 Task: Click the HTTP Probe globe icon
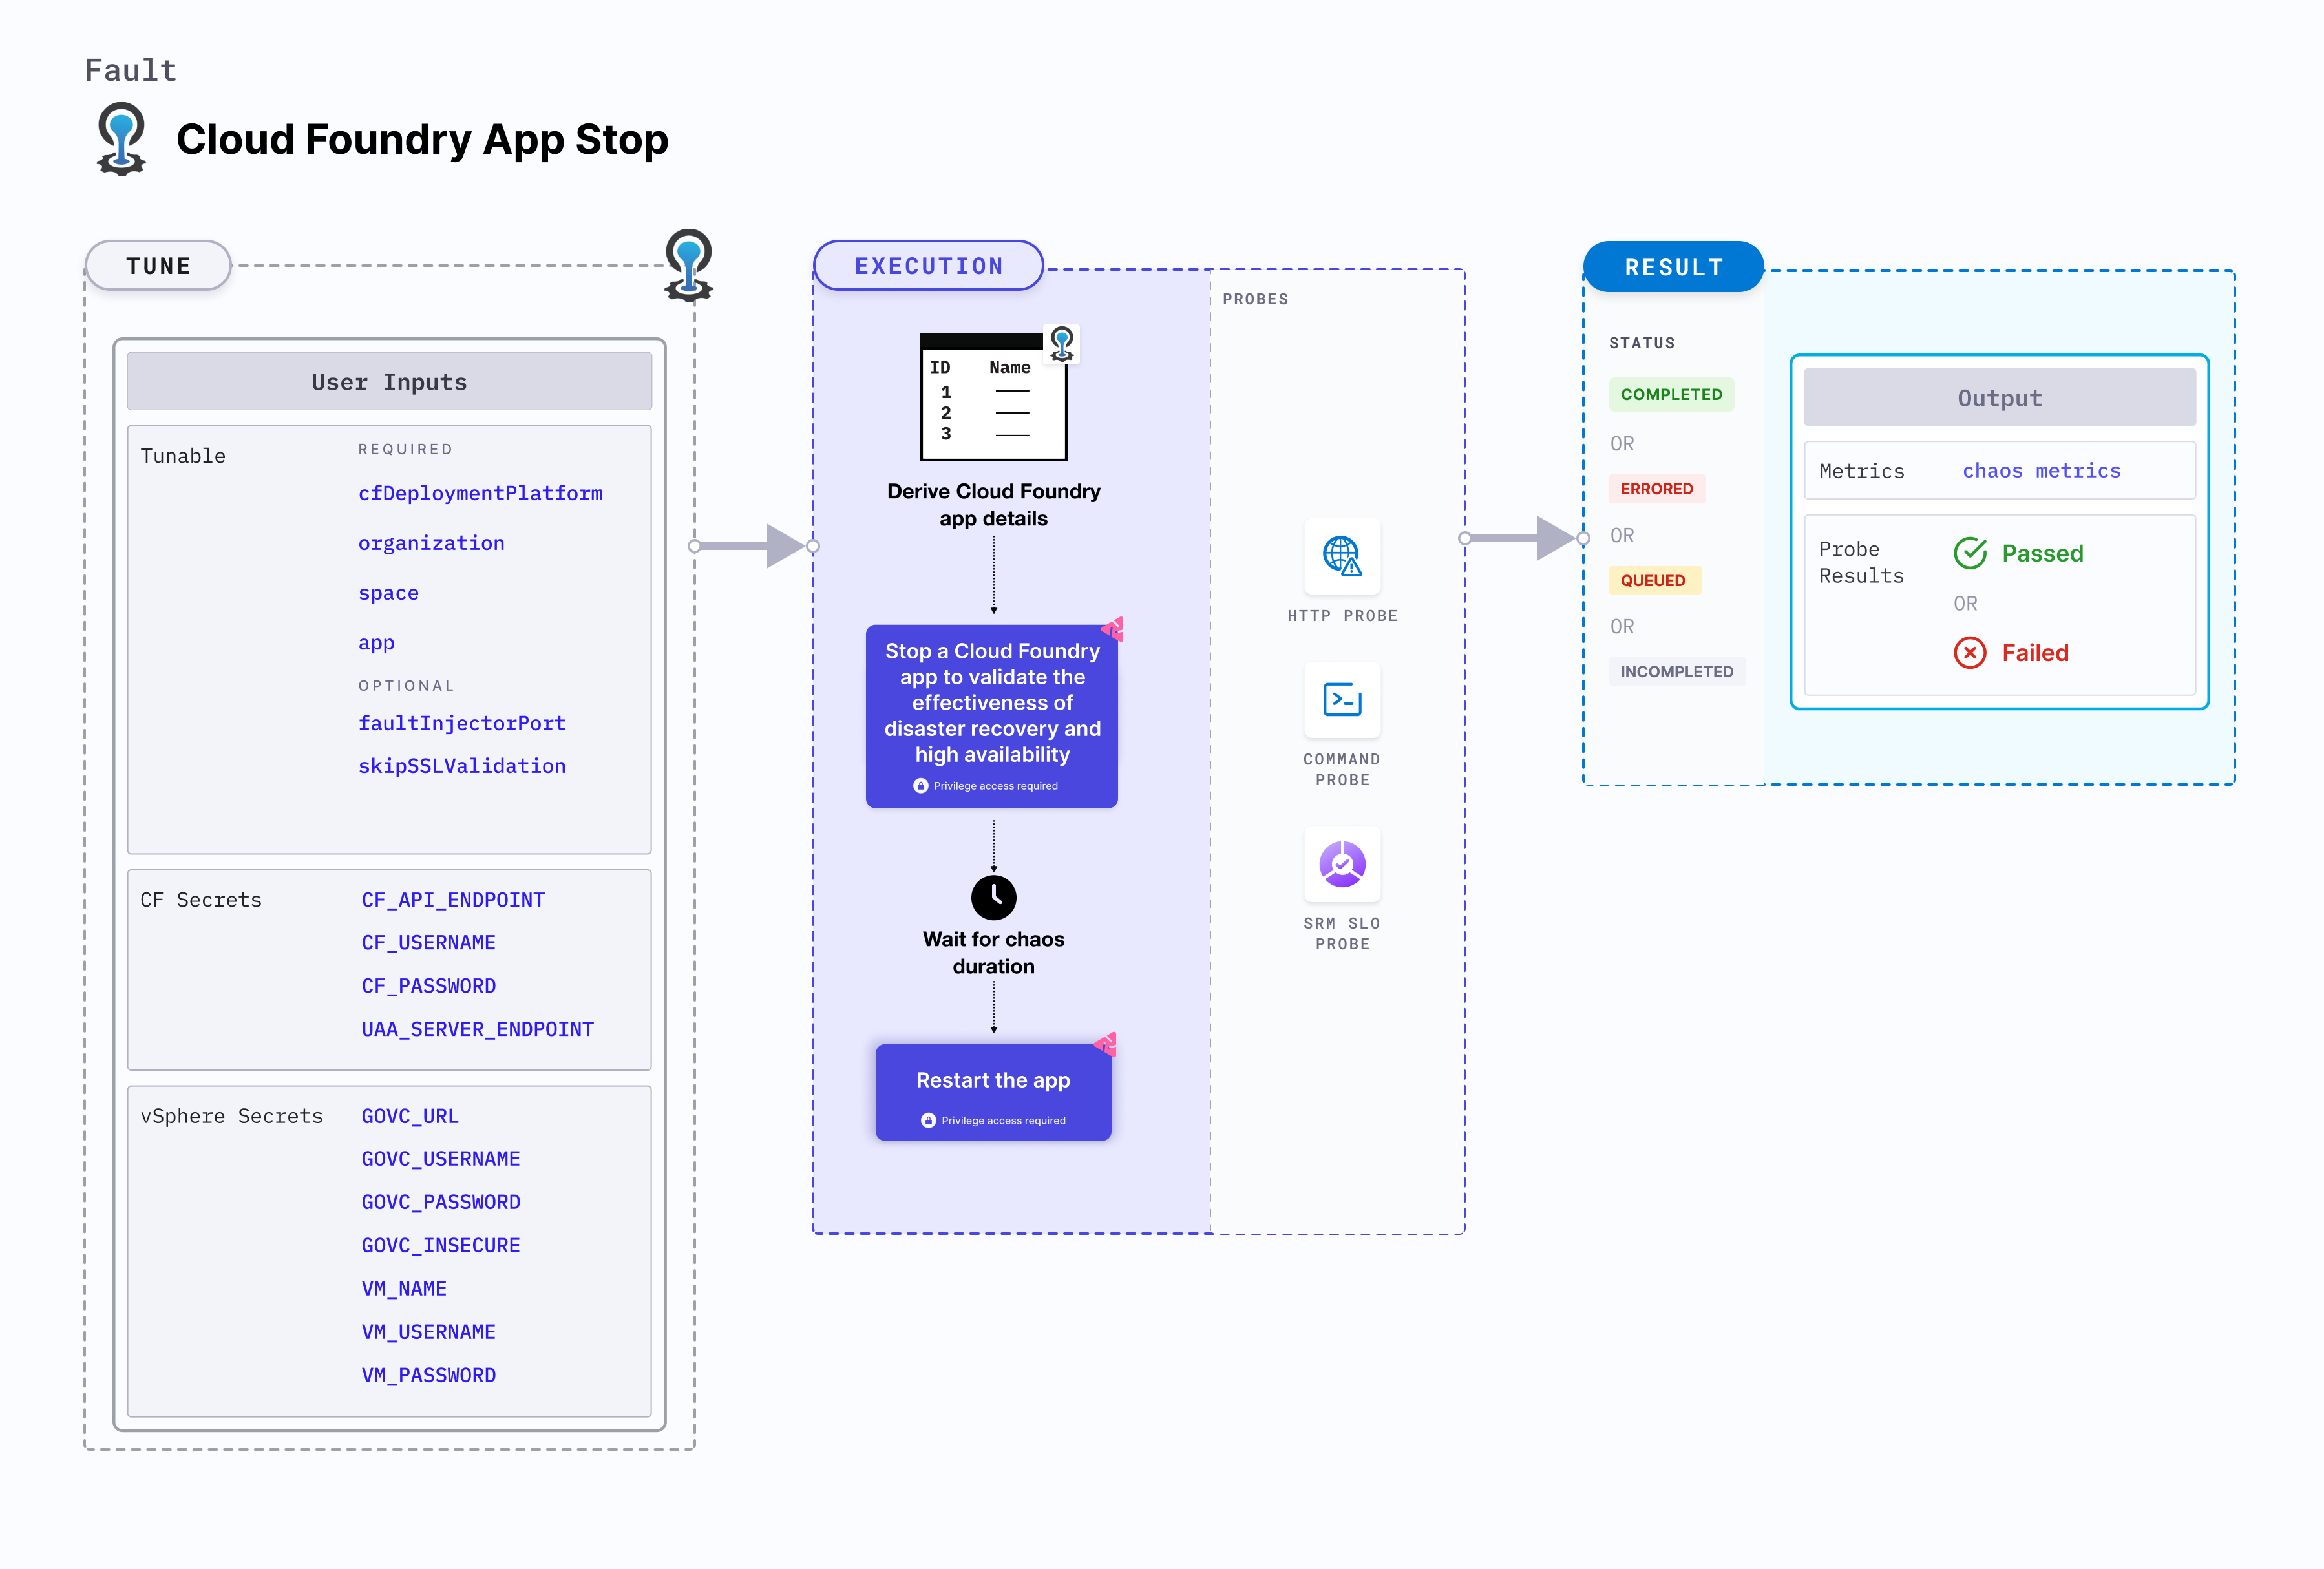pyautogui.click(x=1342, y=556)
